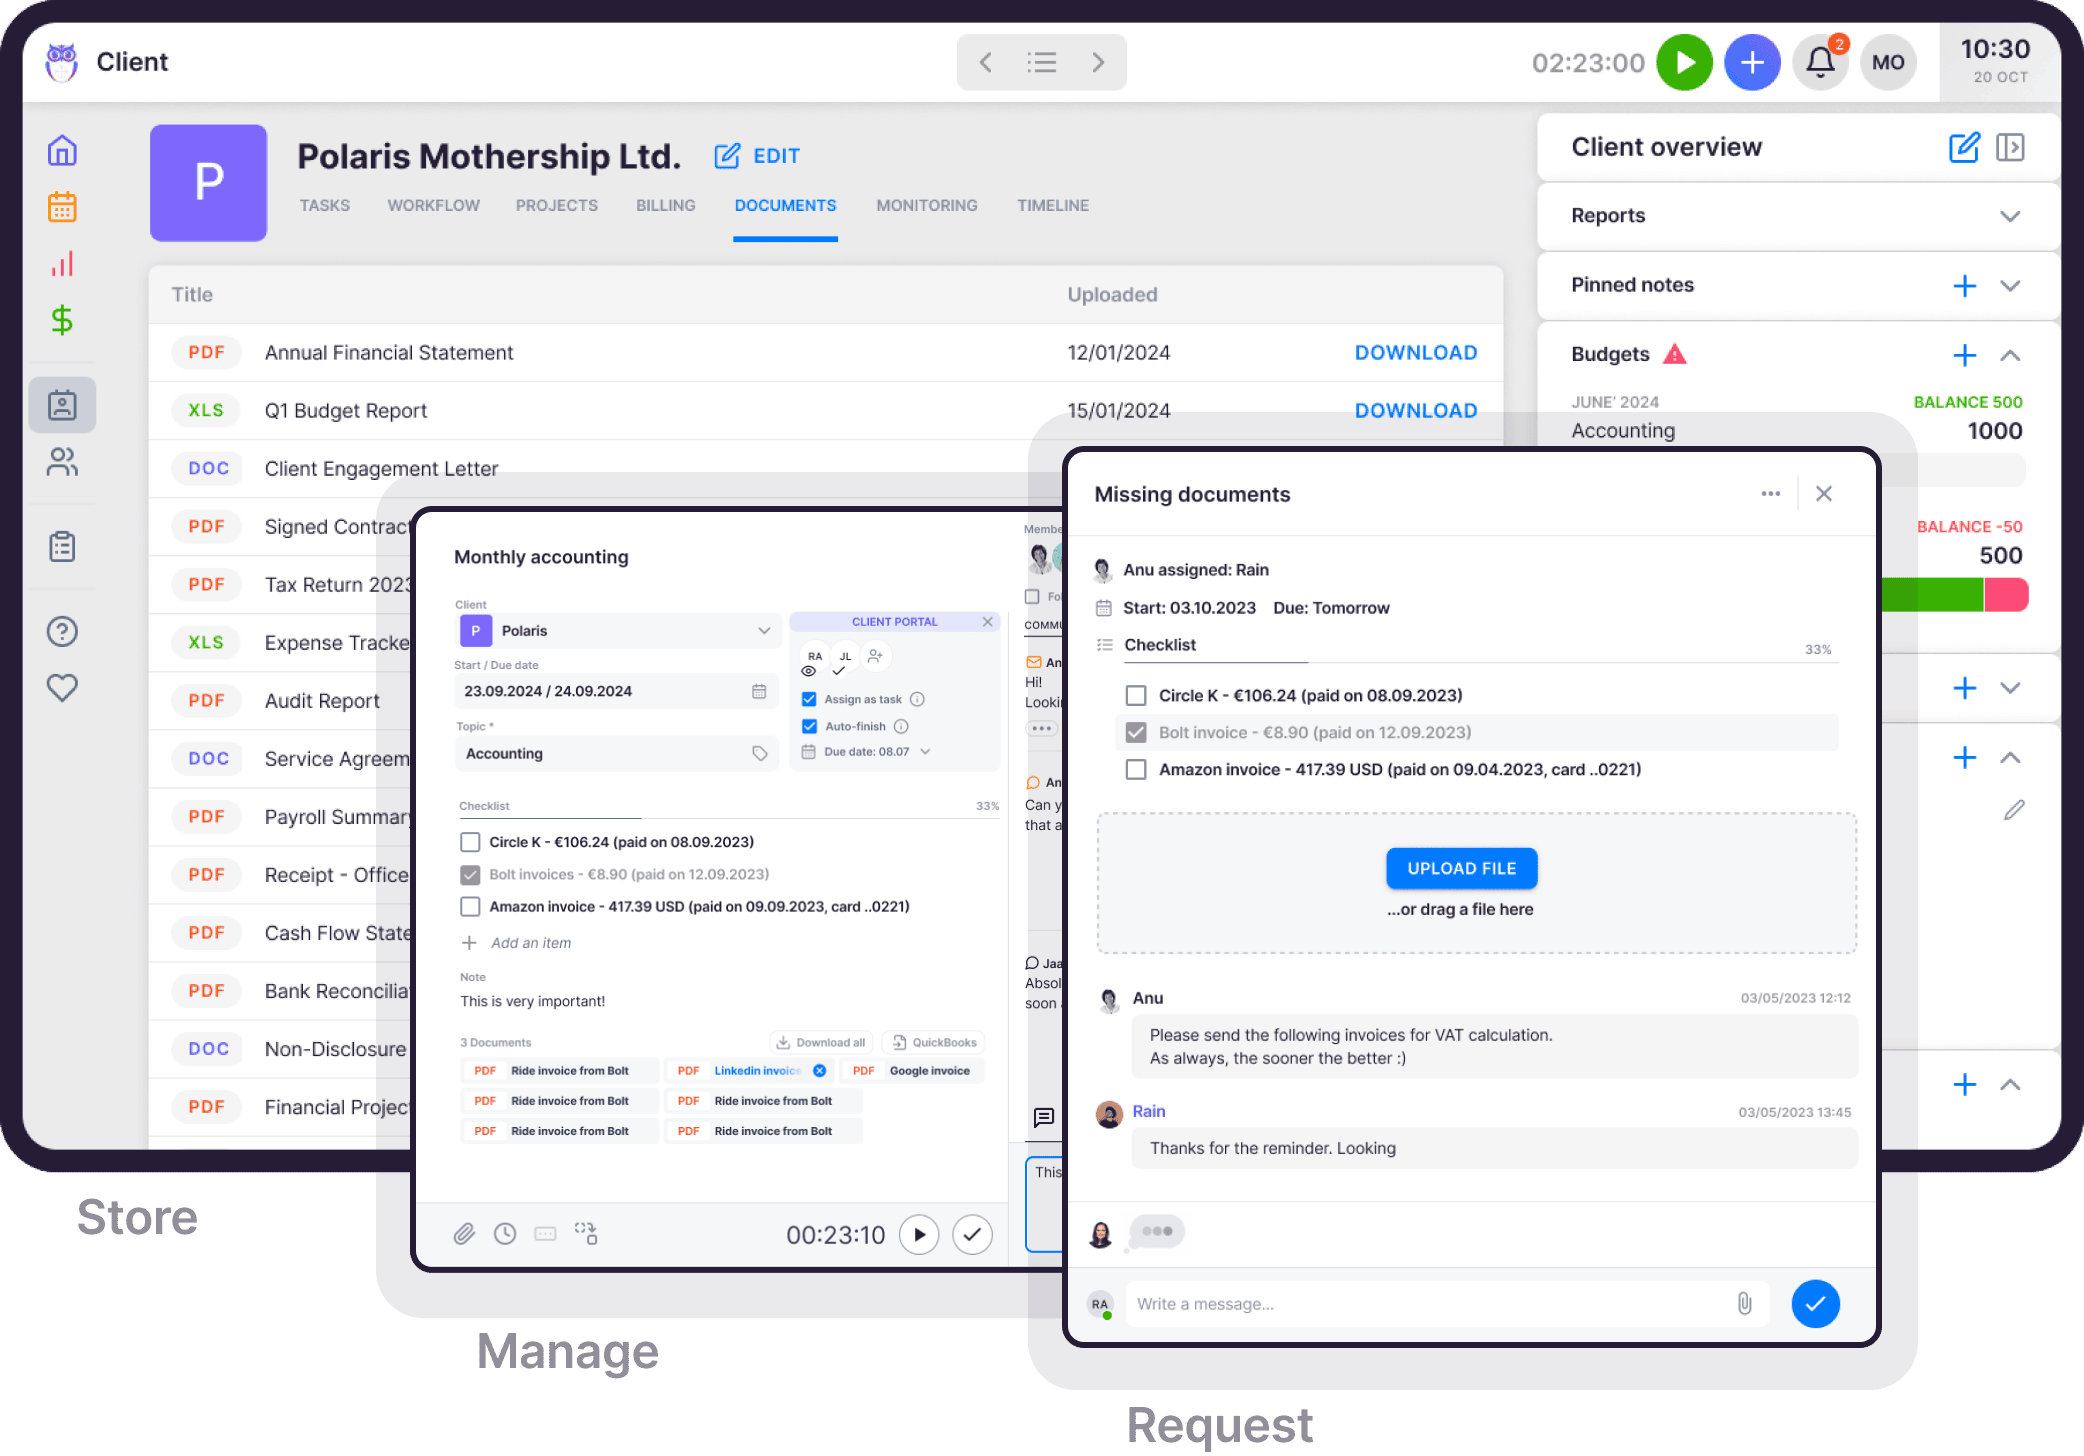Open the home icon in sidebar
The image size is (2084, 1456).
coord(62,151)
